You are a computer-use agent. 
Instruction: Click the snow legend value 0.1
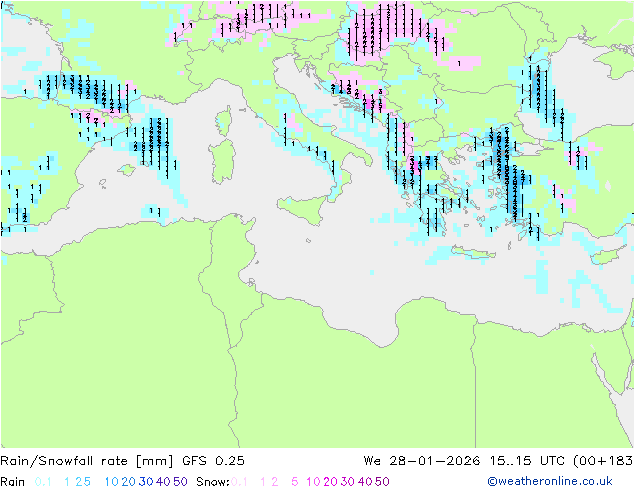[239, 482]
